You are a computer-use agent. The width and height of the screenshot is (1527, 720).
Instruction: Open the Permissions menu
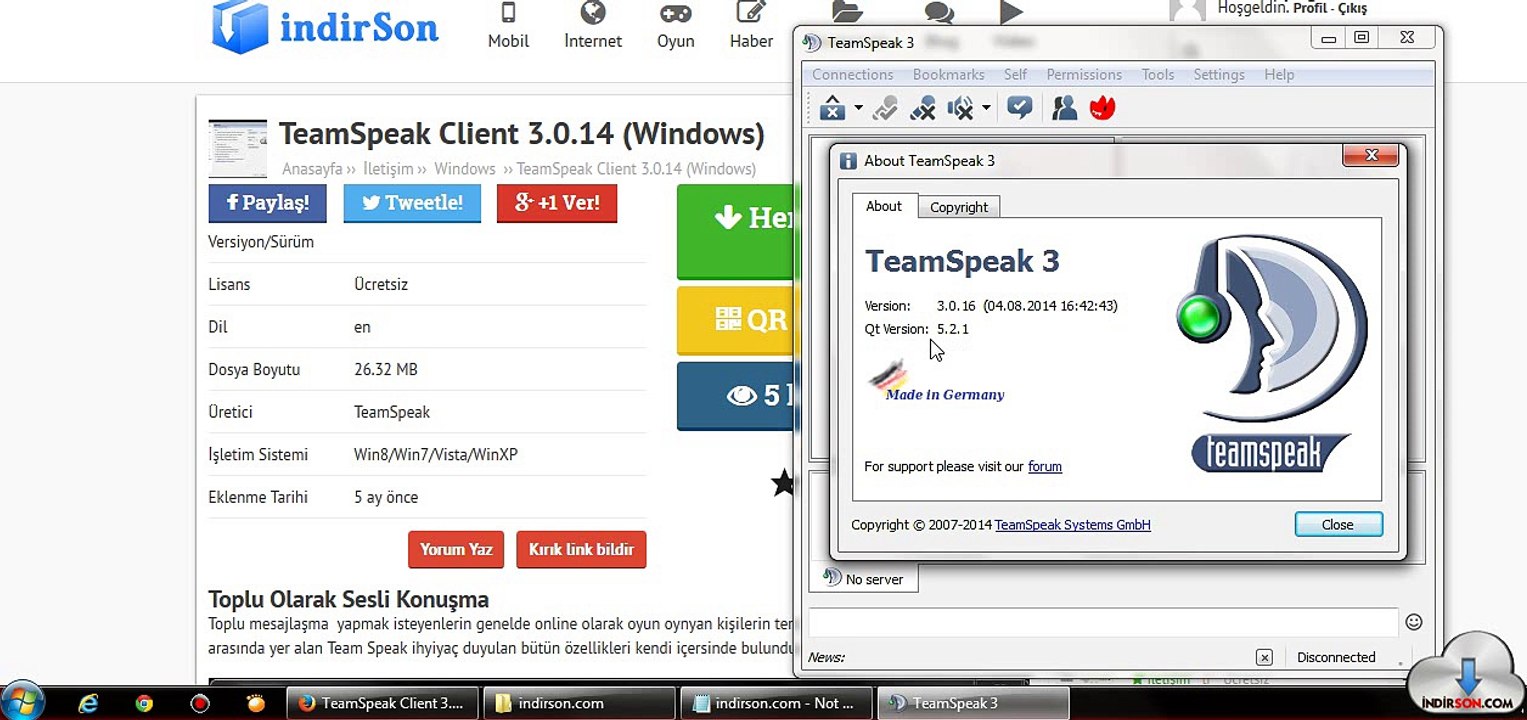coord(1084,75)
